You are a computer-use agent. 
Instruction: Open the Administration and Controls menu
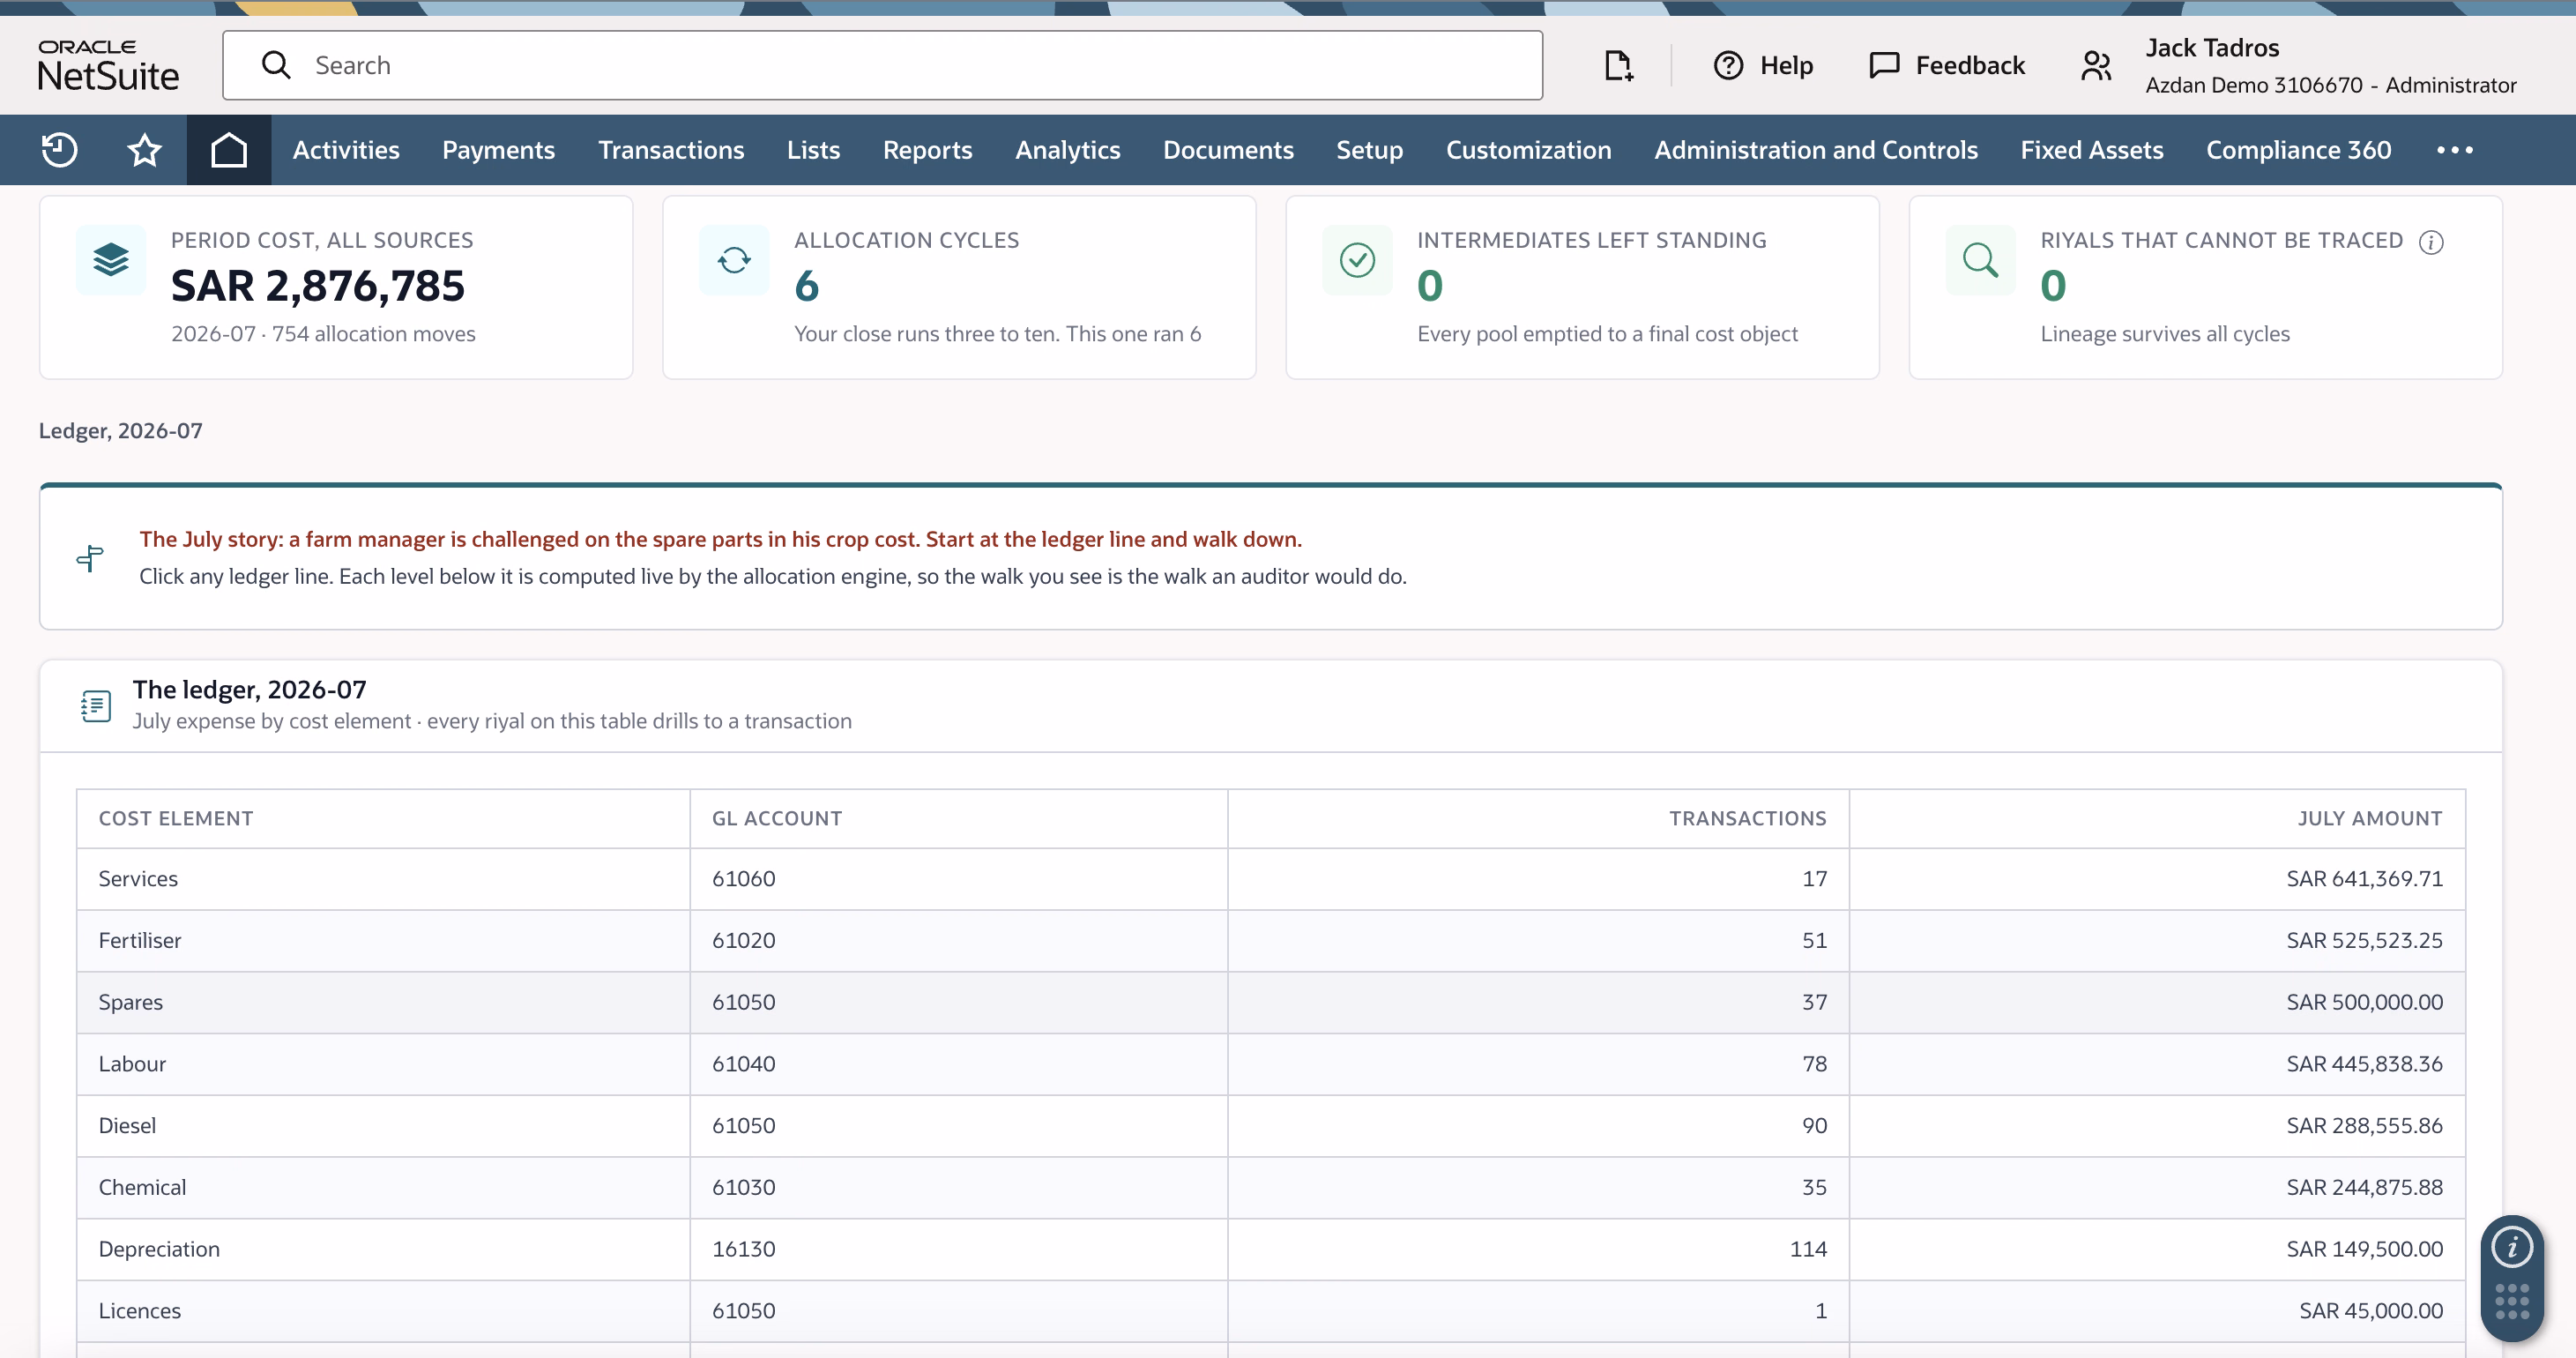click(1816, 150)
